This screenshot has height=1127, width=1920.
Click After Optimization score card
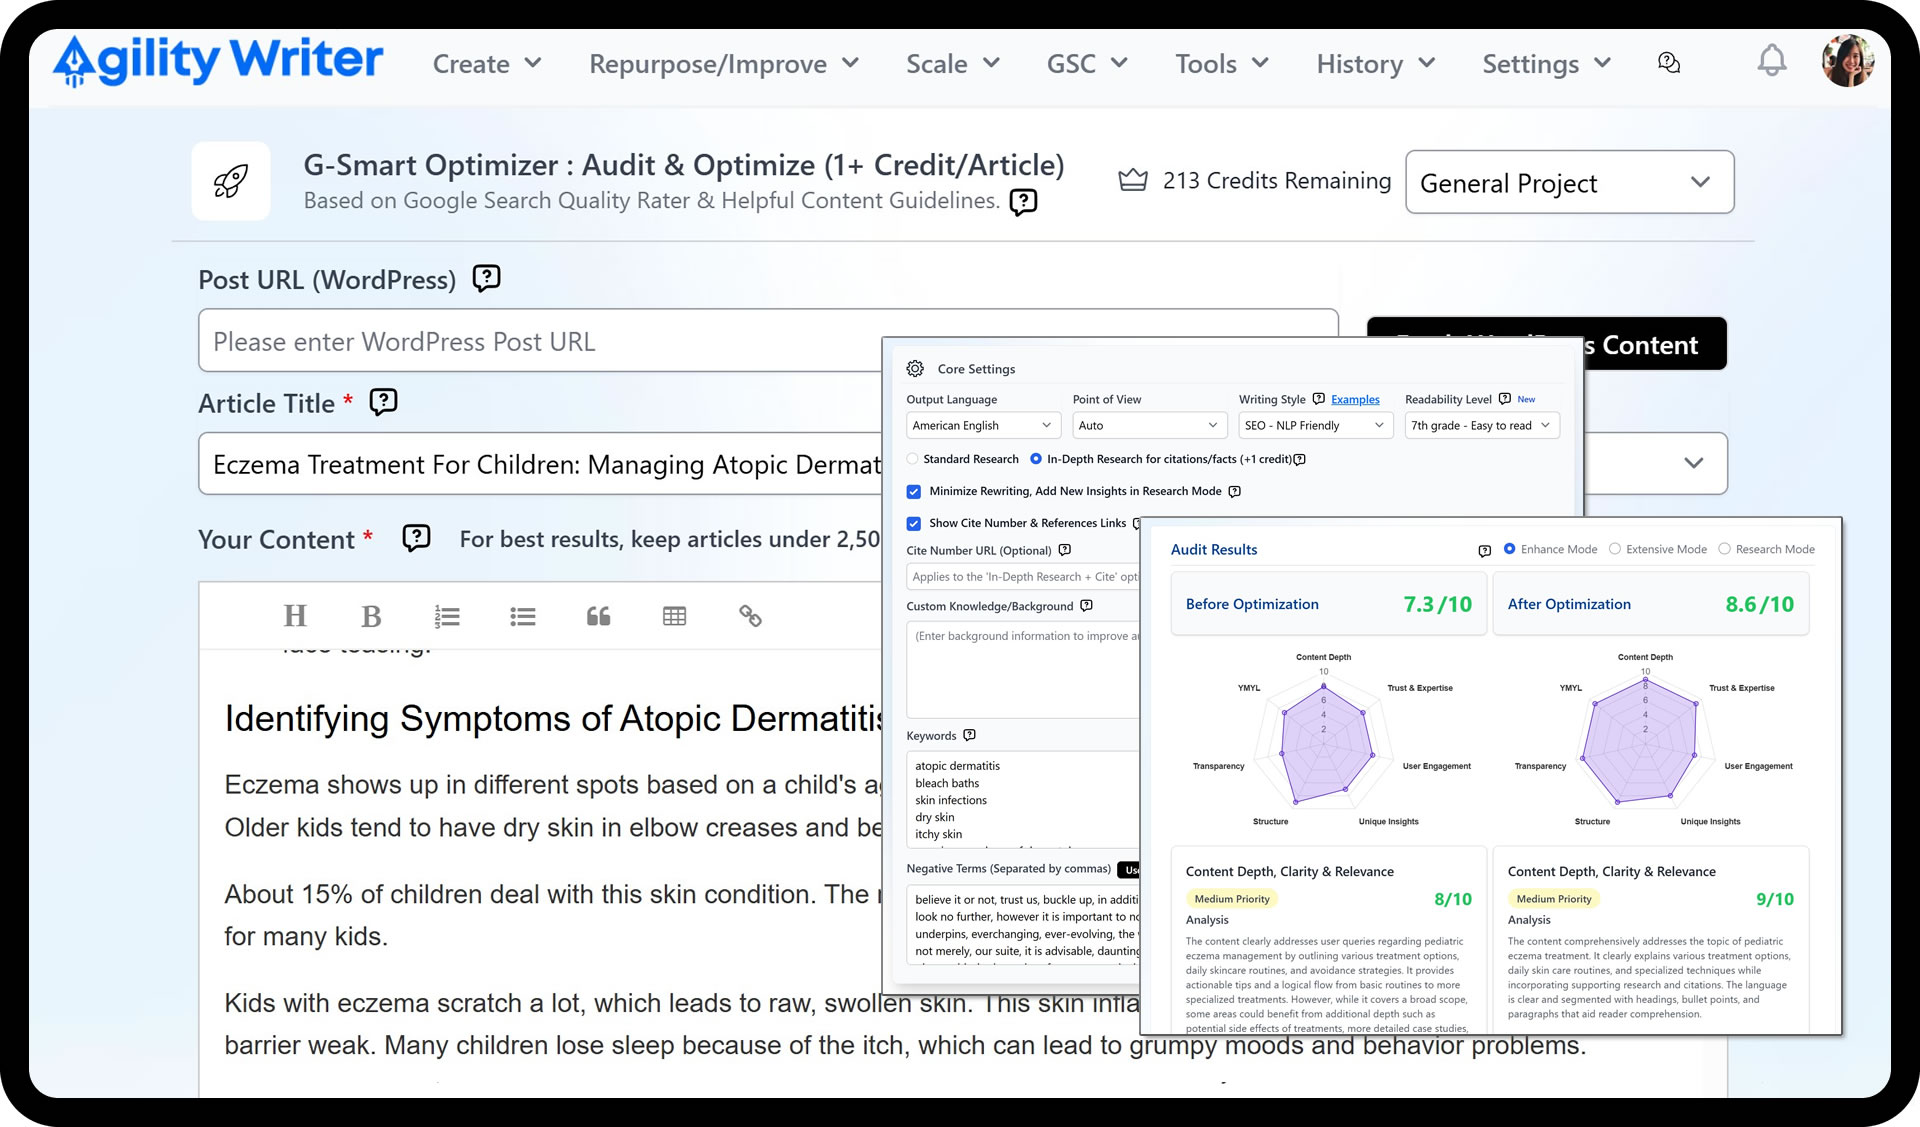click(1650, 604)
